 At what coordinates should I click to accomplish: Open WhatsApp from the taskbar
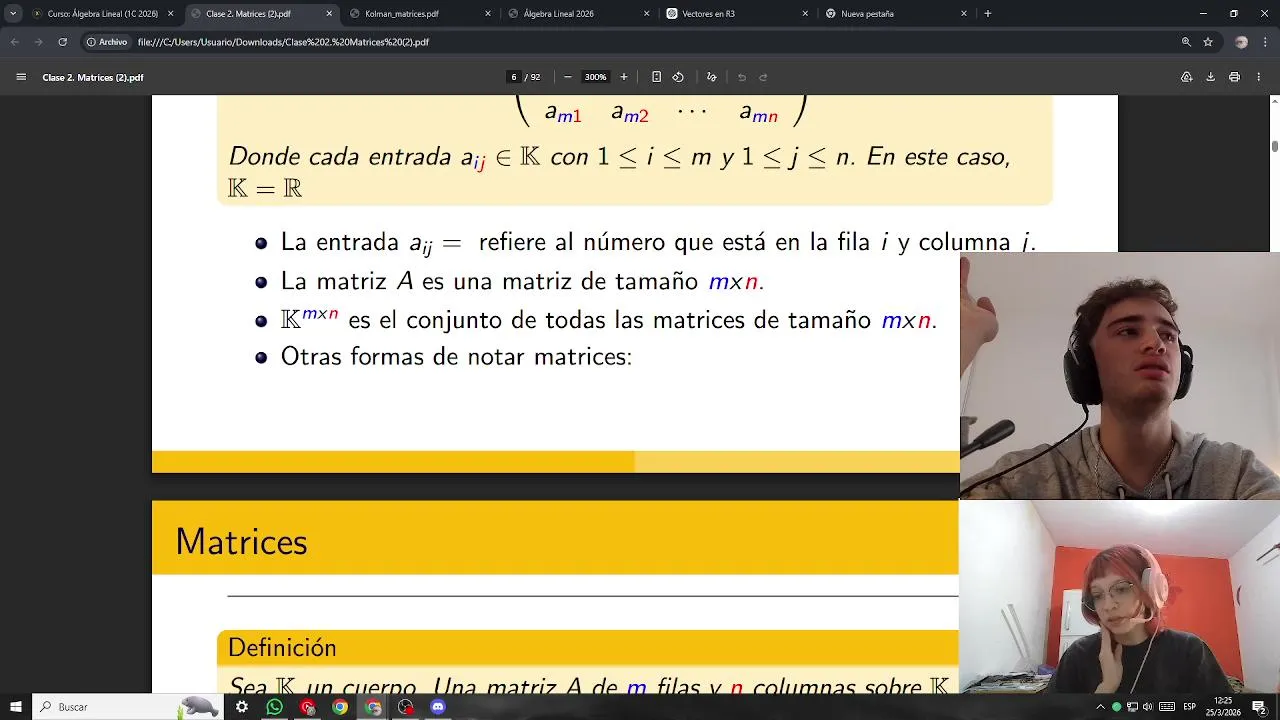[x=275, y=707]
